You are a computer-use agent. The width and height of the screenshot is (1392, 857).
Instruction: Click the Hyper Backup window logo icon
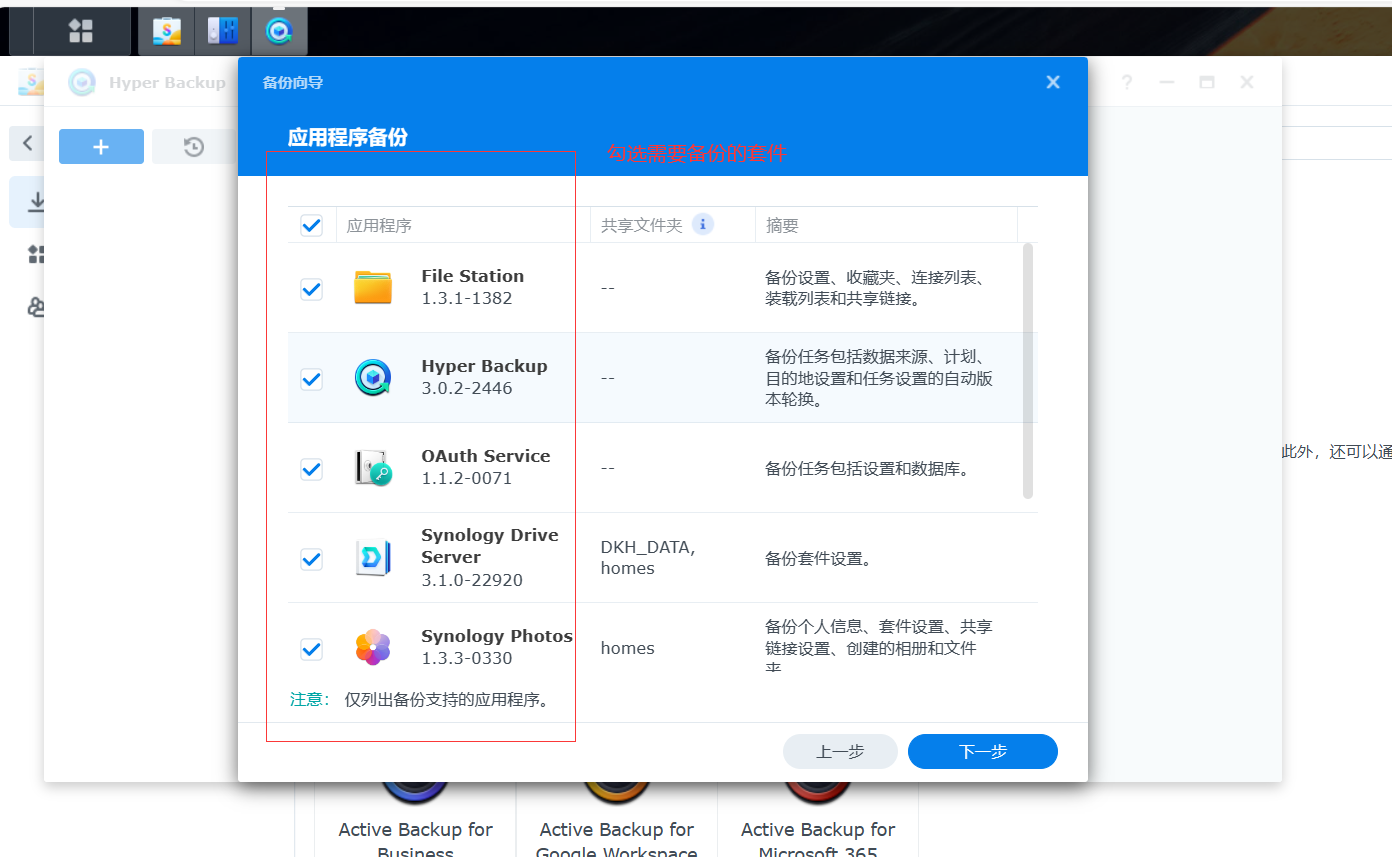click(82, 82)
